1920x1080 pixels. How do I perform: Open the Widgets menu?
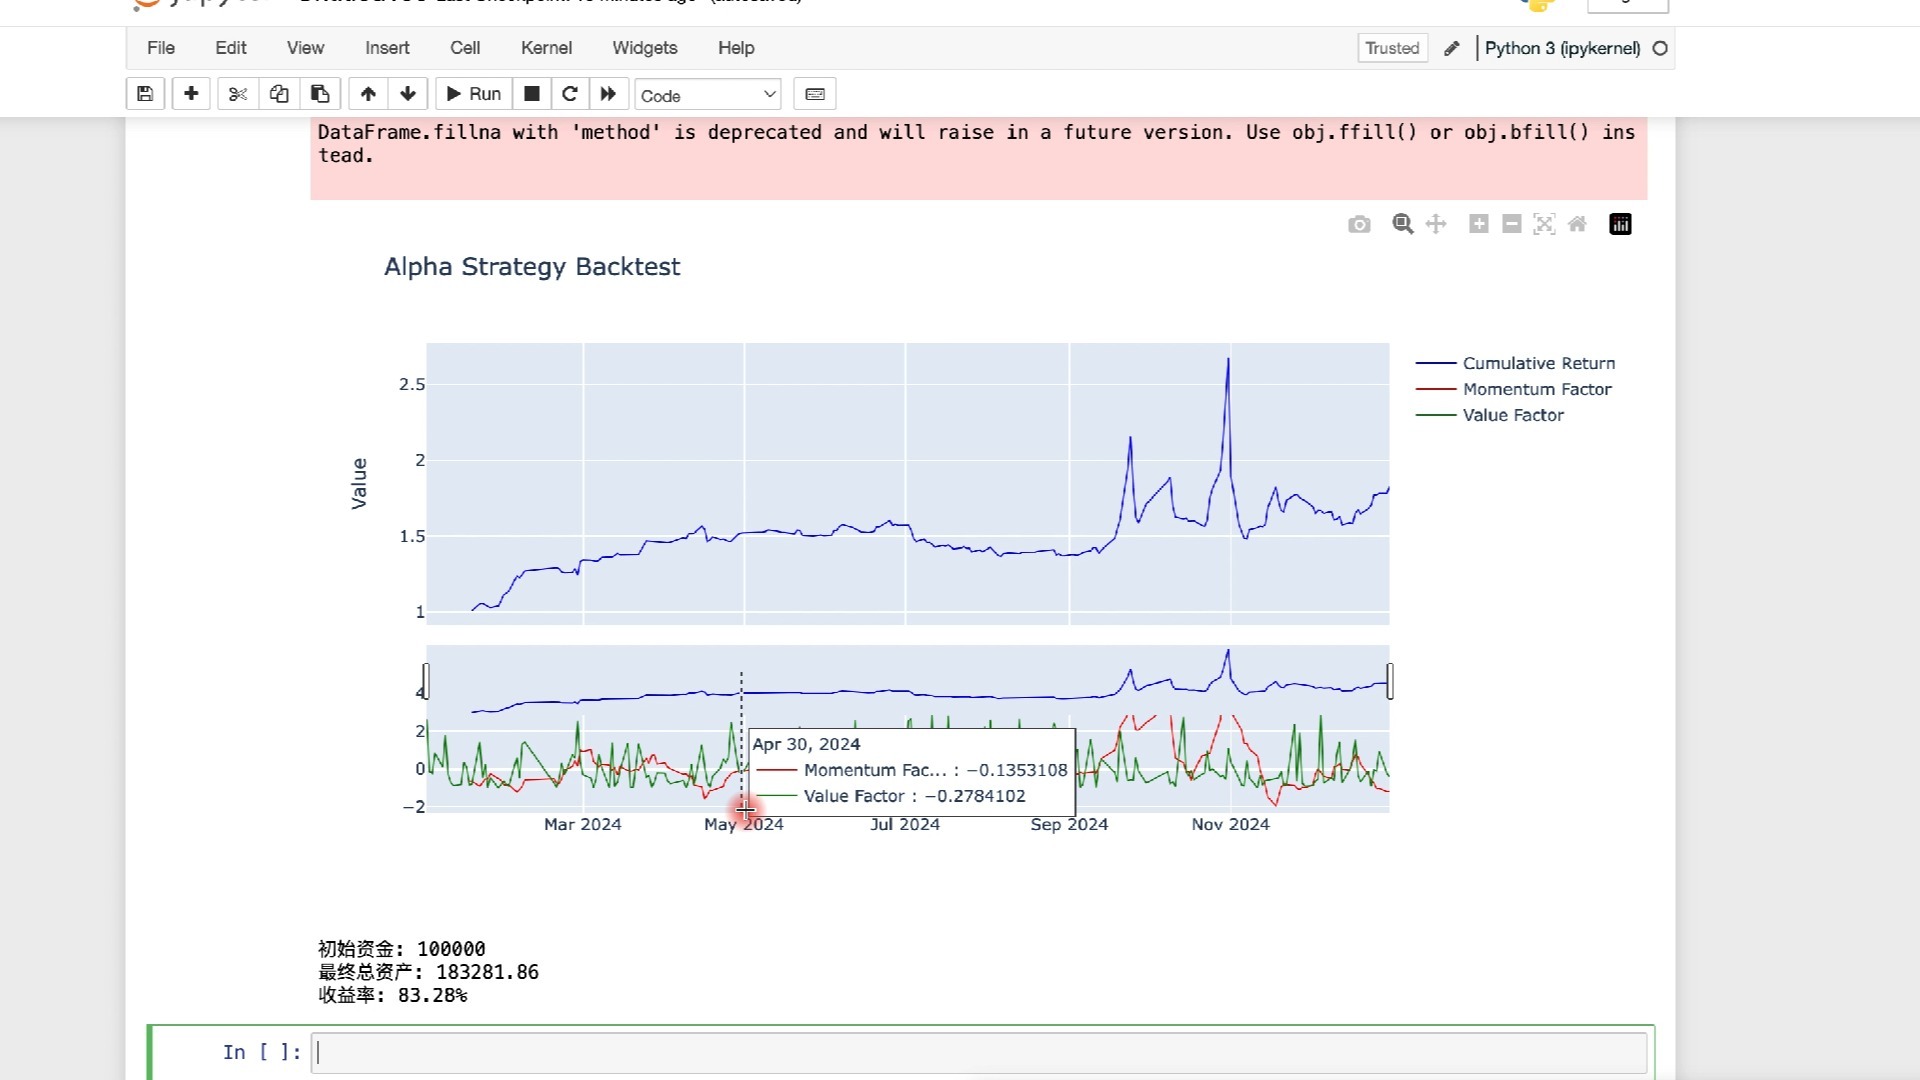pyautogui.click(x=644, y=48)
